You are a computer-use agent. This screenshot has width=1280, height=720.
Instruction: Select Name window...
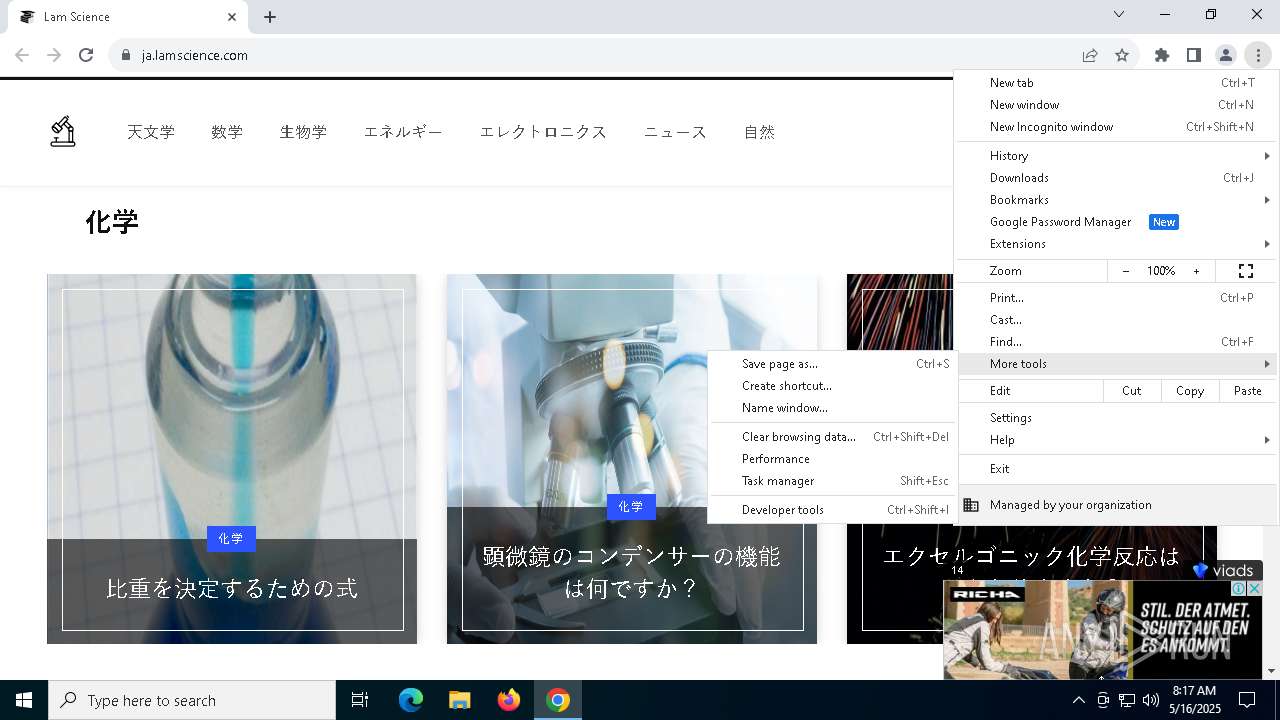833,408
